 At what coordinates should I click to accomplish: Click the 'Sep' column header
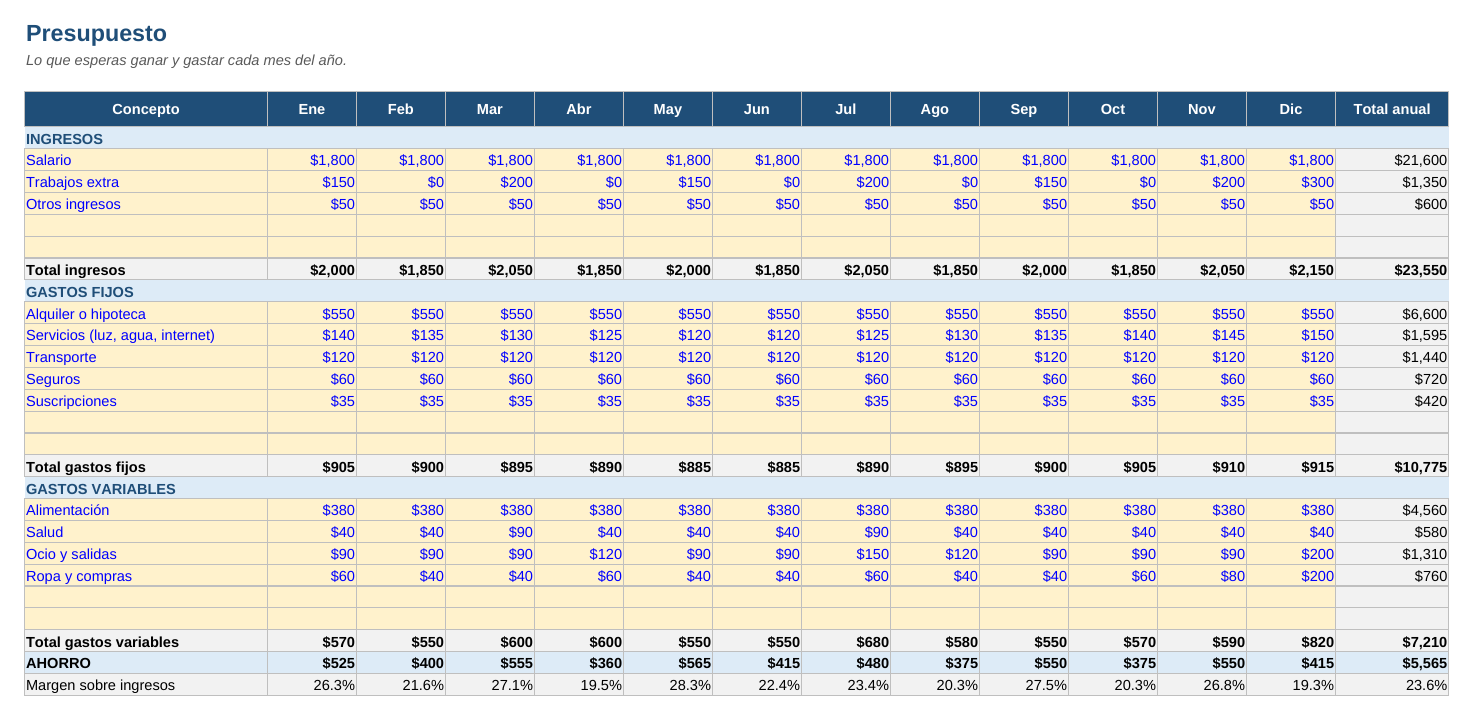tap(1024, 109)
